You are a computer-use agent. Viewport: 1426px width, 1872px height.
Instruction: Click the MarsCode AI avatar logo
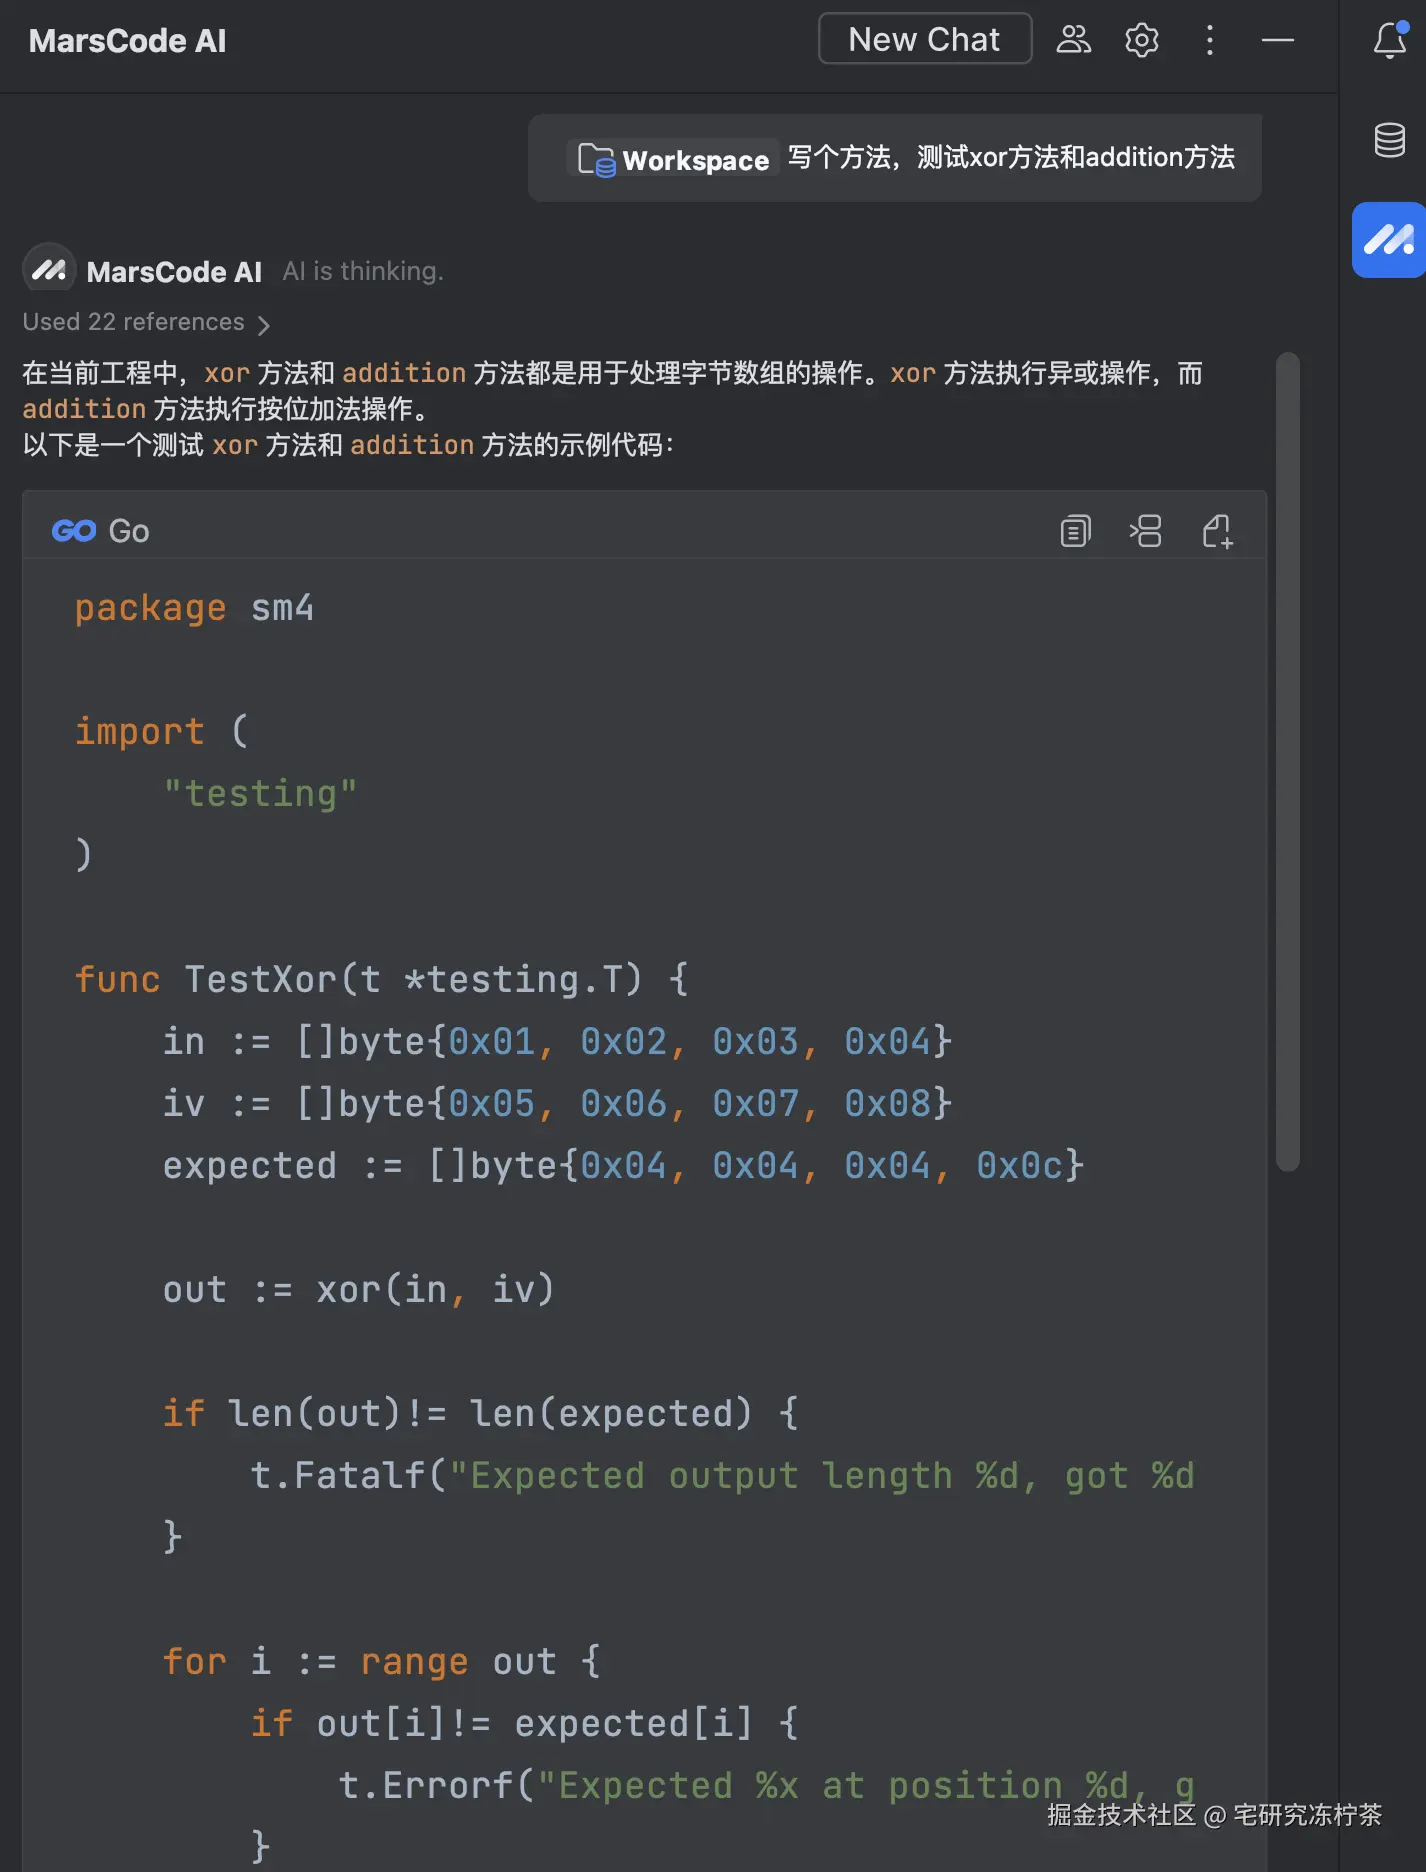point(49,269)
